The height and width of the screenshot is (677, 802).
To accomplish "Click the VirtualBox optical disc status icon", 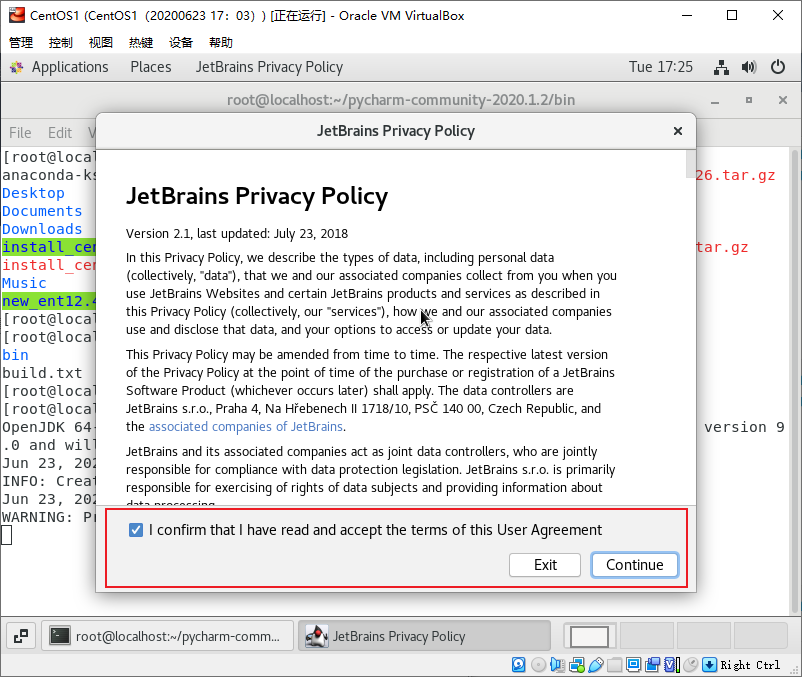I will [x=538, y=665].
